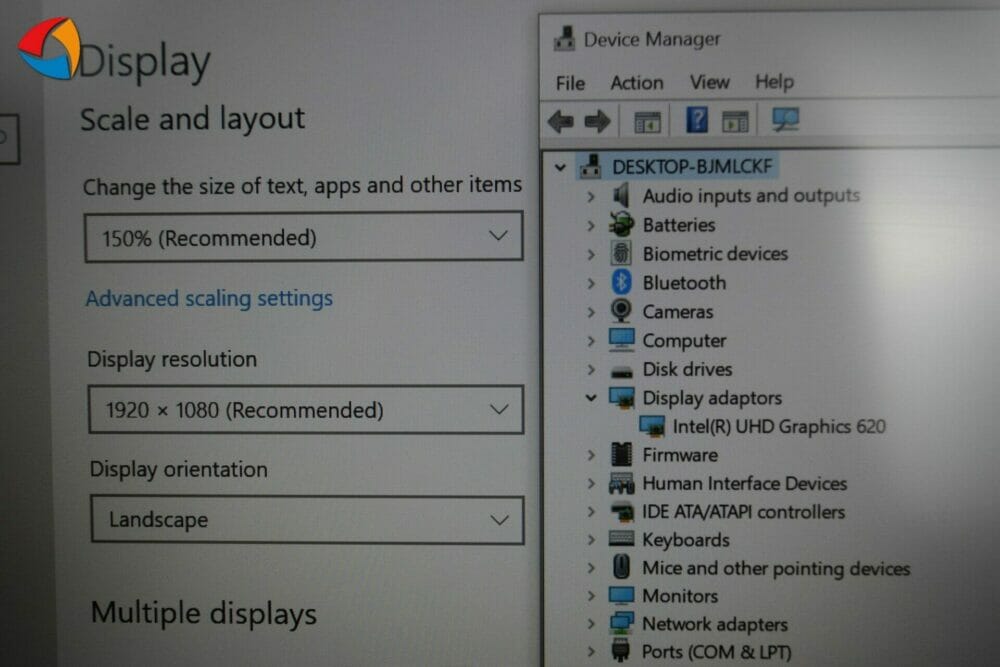The height and width of the screenshot is (667, 1000).
Task: Click the Forward arrow in Device Manager toolbar
Action: pyautogui.click(x=597, y=121)
